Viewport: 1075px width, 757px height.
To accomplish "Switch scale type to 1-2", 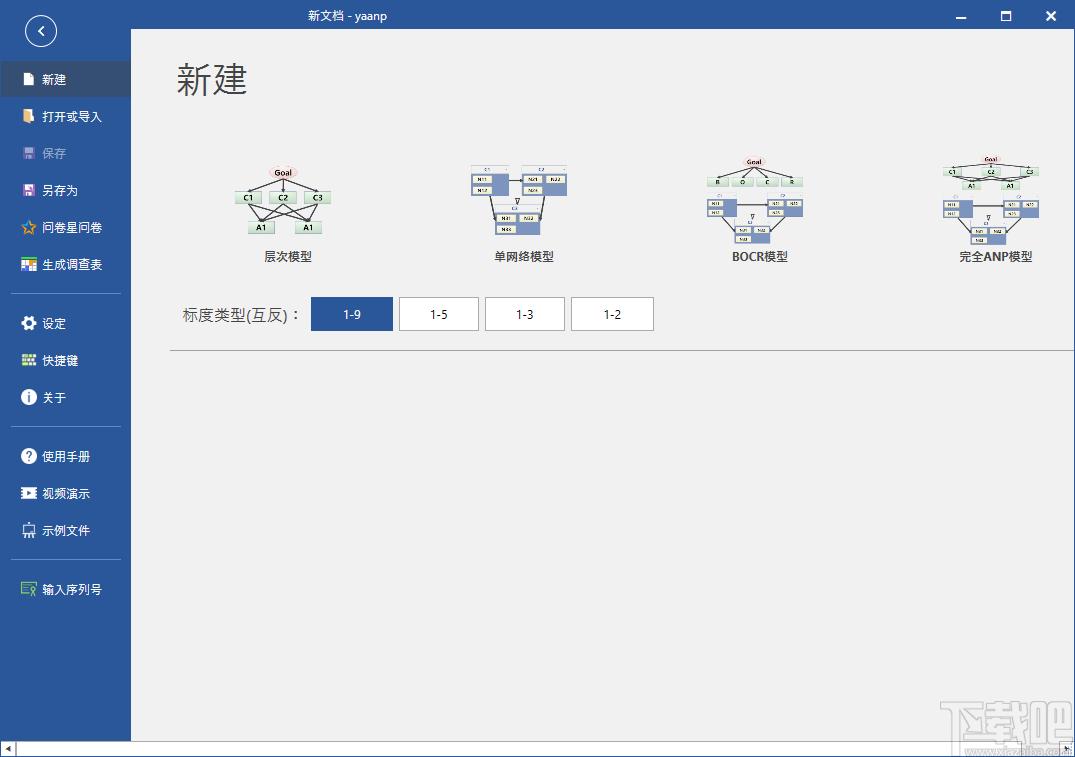I will coord(612,314).
